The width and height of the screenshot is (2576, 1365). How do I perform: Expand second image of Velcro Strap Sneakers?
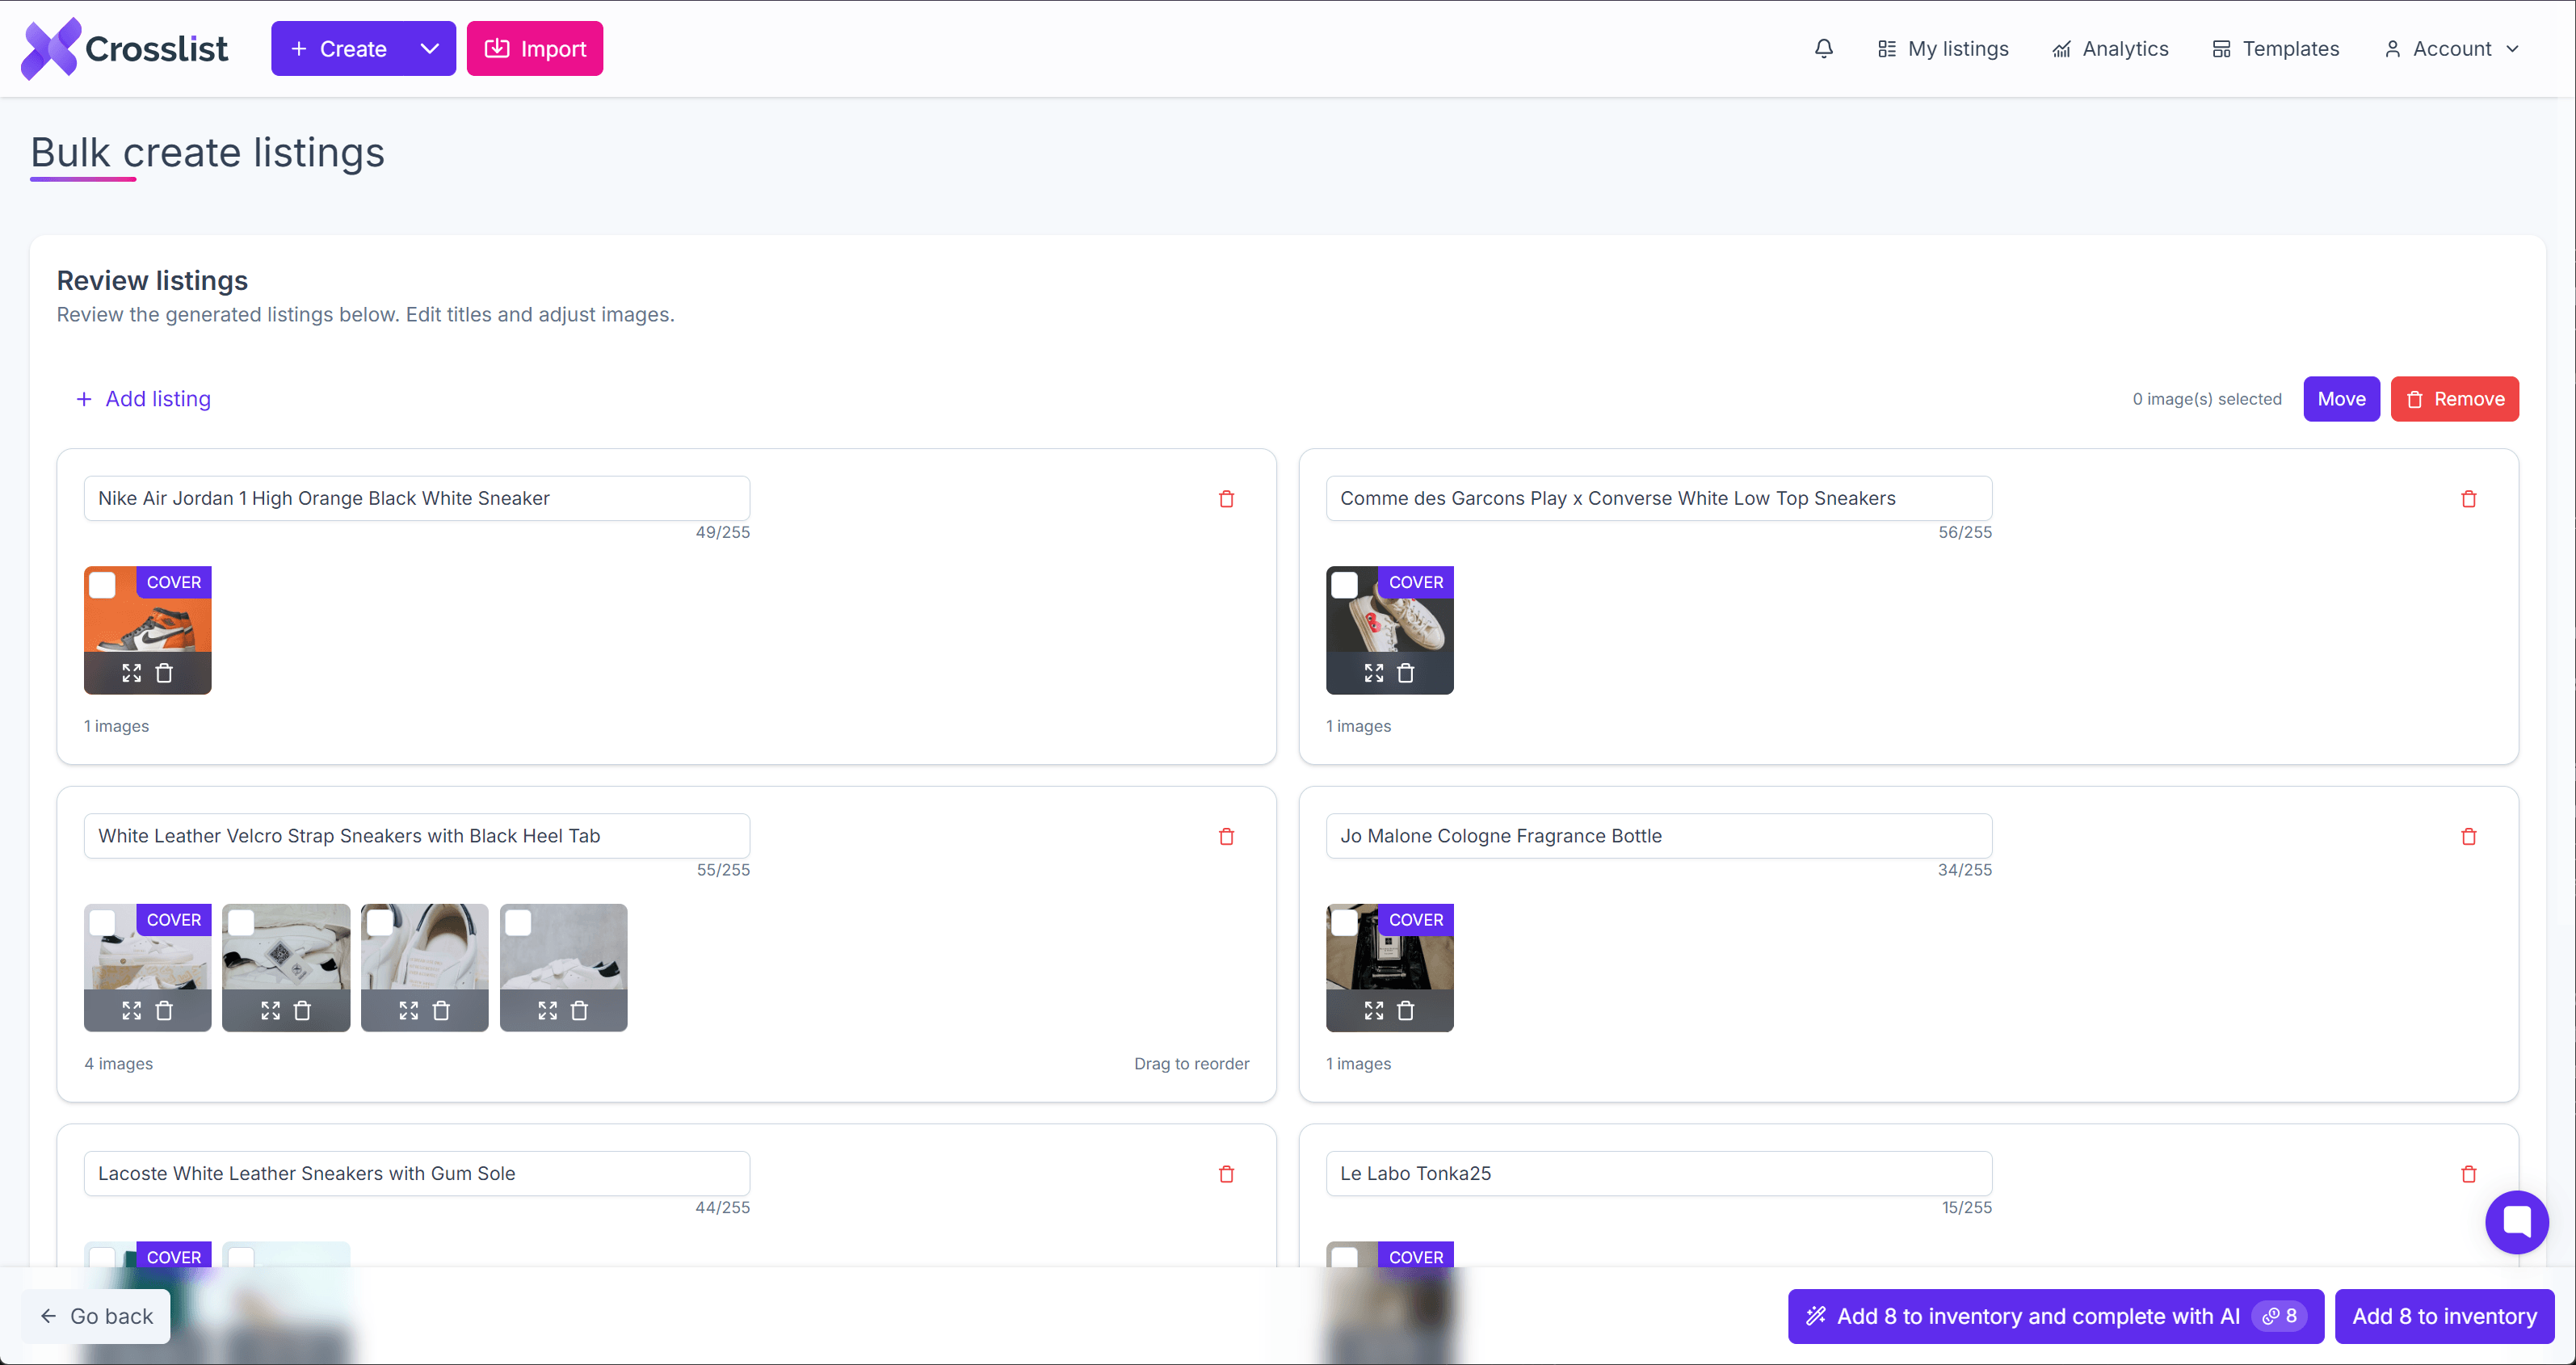pyautogui.click(x=271, y=1011)
